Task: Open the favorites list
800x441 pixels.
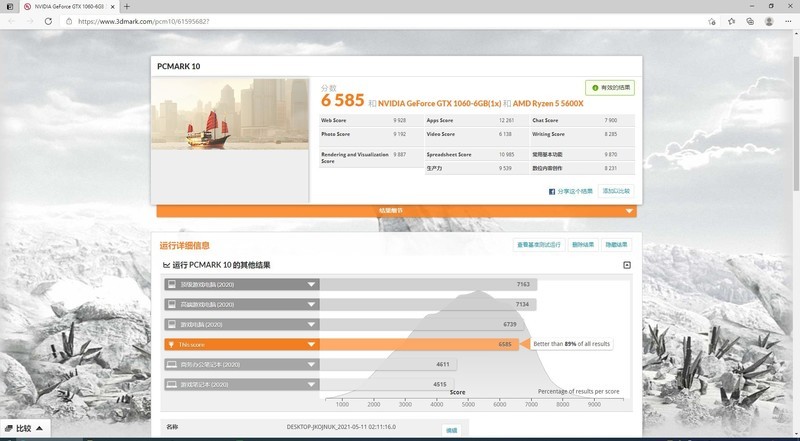Action: [732, 21]
